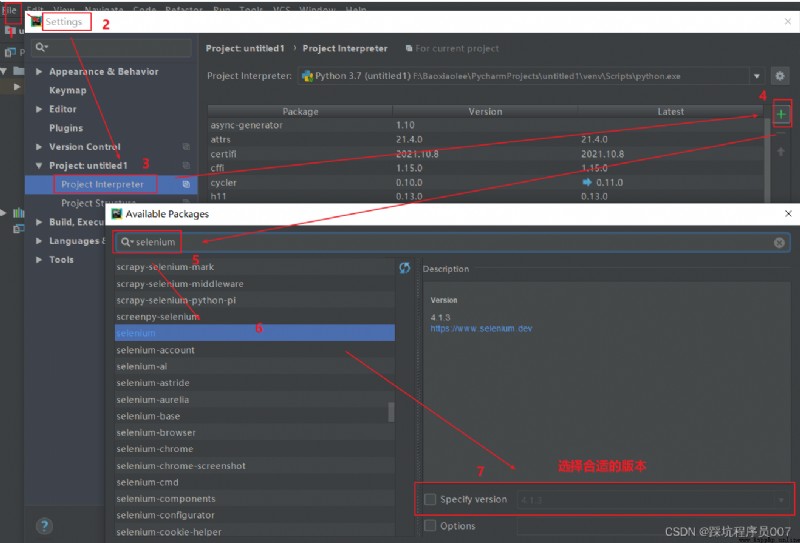Select selenium-components in package list
Viewport: 800px width, 543px height.
(x=255, y=499)
